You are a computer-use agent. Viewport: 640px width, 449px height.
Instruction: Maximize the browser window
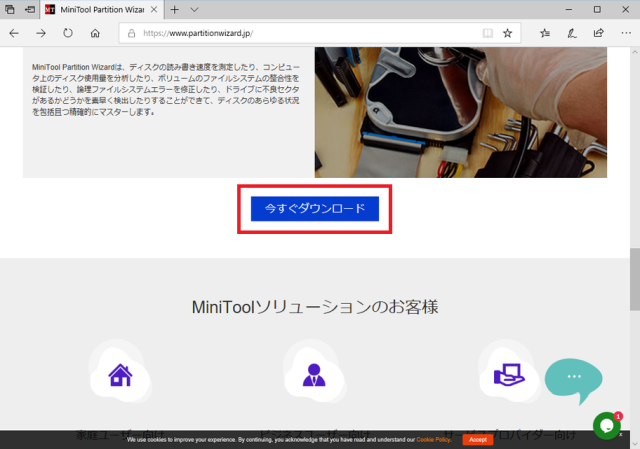coord(597,9)
